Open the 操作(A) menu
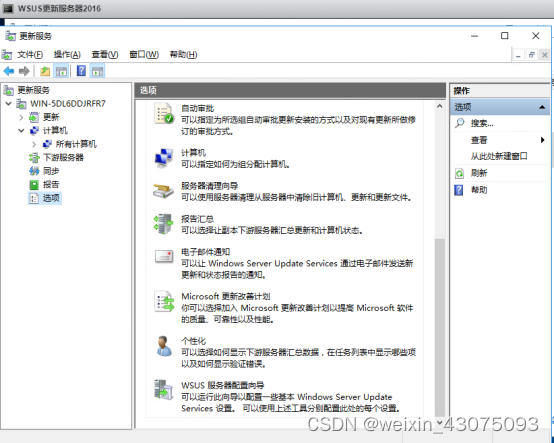The image size is (554, 443). coord(67,54)
